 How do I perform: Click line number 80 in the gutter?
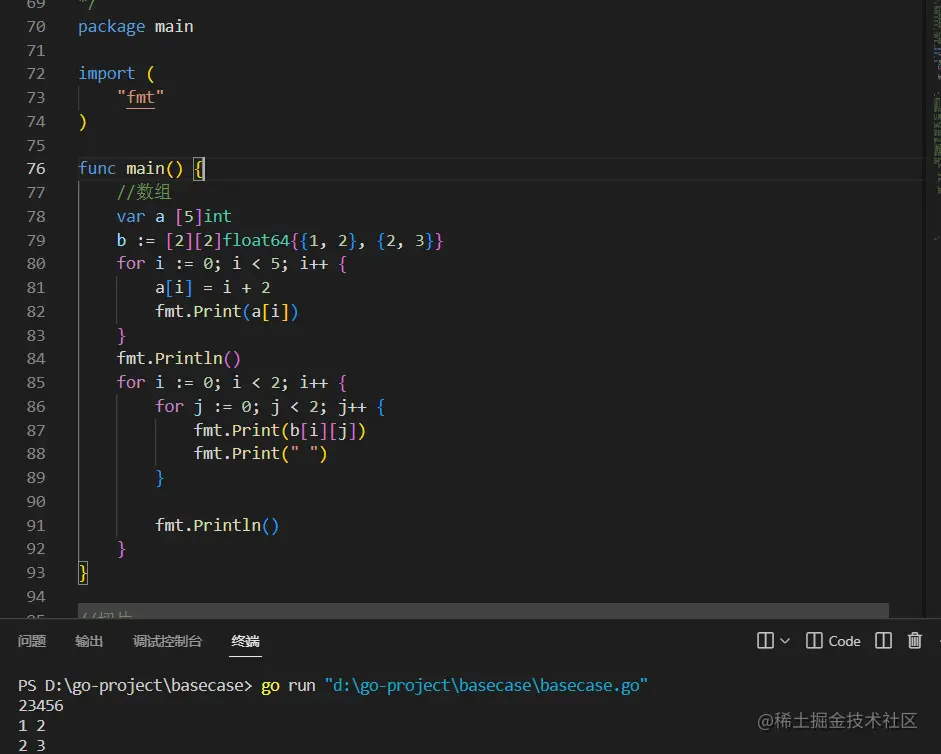(36, 264)
